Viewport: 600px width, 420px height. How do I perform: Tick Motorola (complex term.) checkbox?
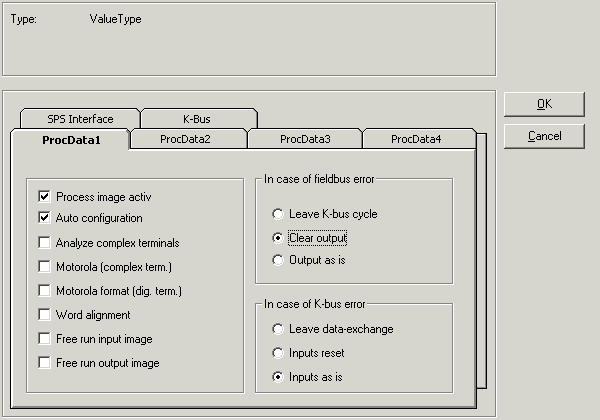(44, 267)
